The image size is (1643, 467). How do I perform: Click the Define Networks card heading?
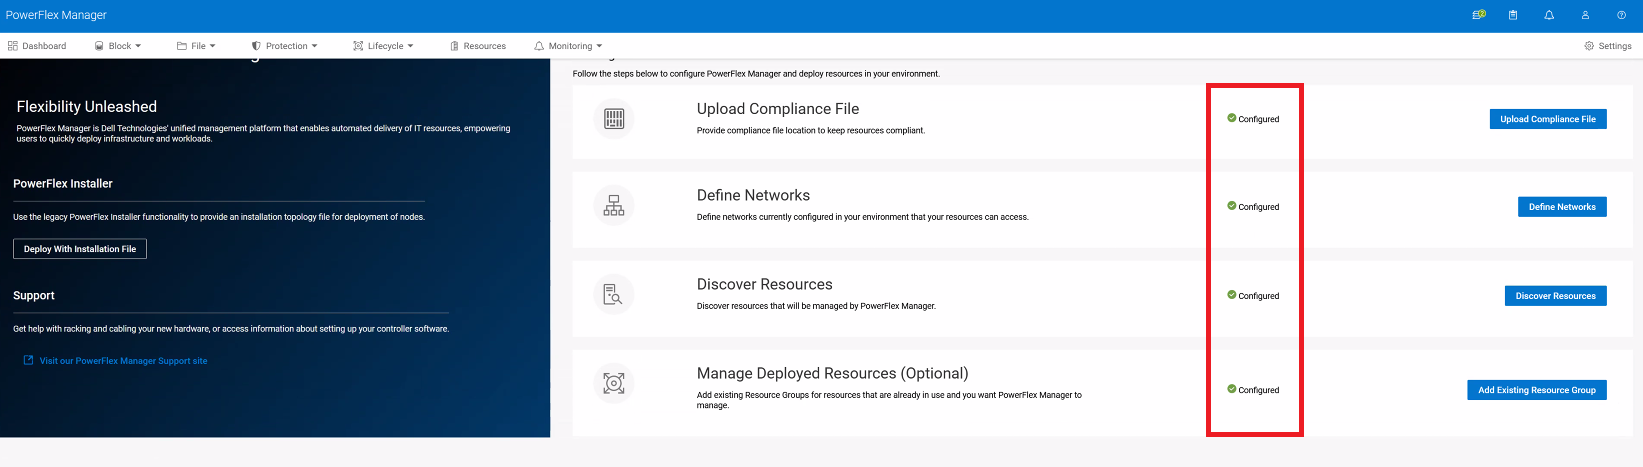(753, 196)
